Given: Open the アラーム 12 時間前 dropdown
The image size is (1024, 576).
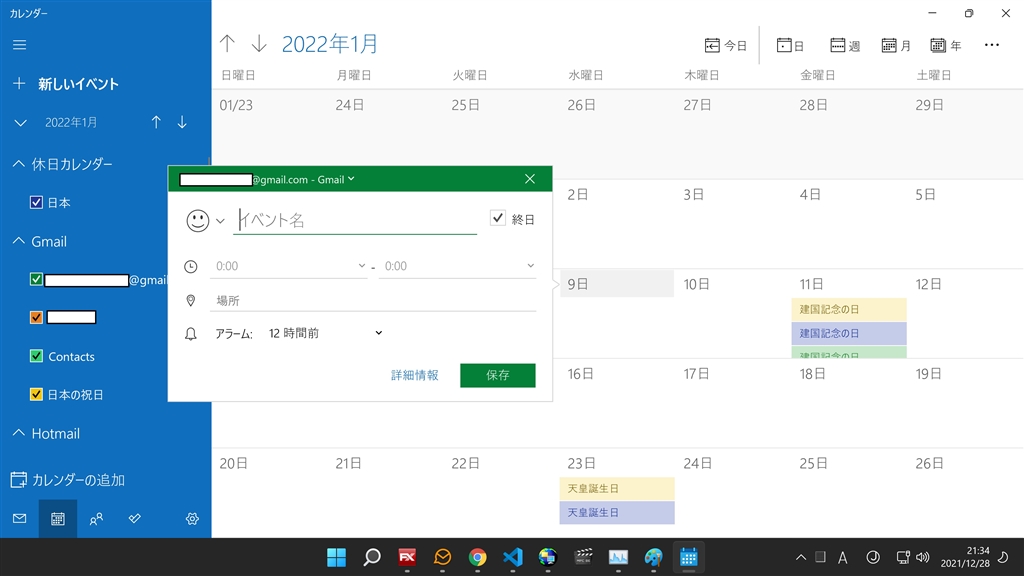Looking at the screenshot, I should tap(325, 333).
